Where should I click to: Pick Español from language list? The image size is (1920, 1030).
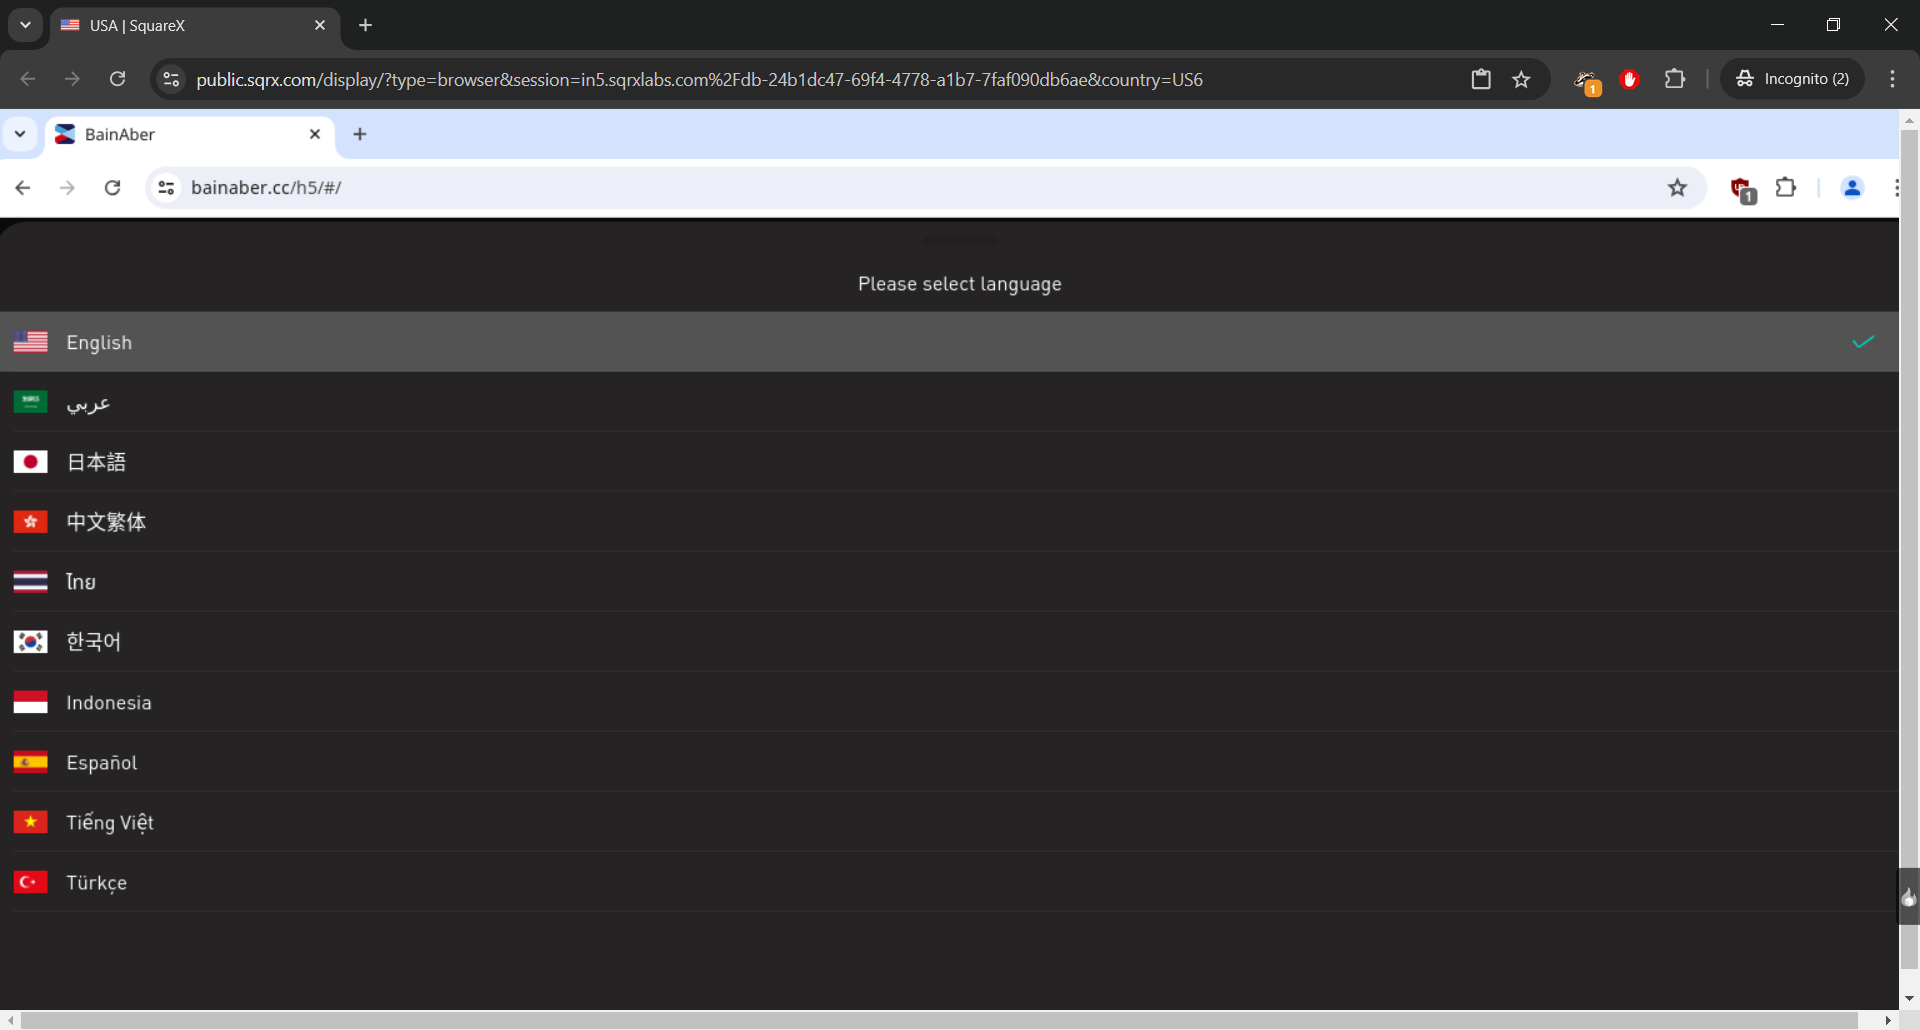pyautogui.click(x=102, y=762)
